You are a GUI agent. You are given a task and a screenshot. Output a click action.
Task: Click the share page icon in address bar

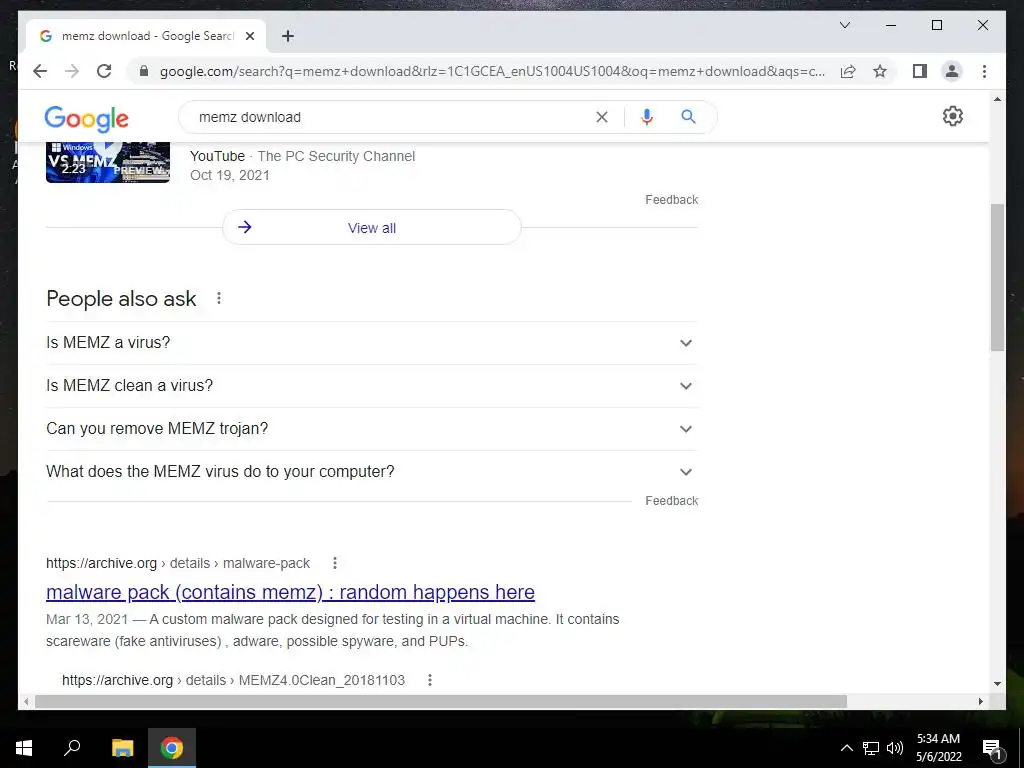848,71
